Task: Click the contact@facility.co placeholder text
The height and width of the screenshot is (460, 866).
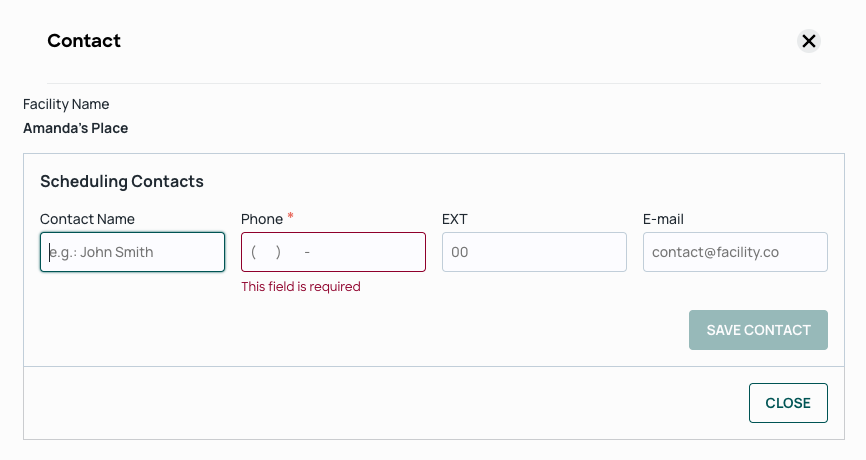Action: pos(715,252)
